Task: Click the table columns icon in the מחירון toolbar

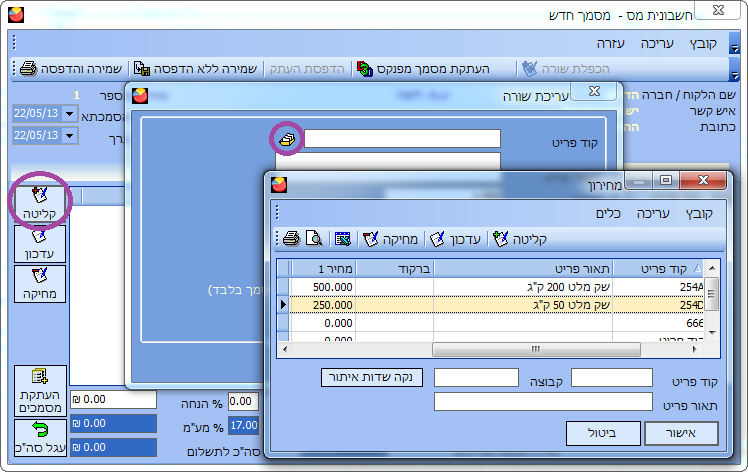Action: point(343,238)
